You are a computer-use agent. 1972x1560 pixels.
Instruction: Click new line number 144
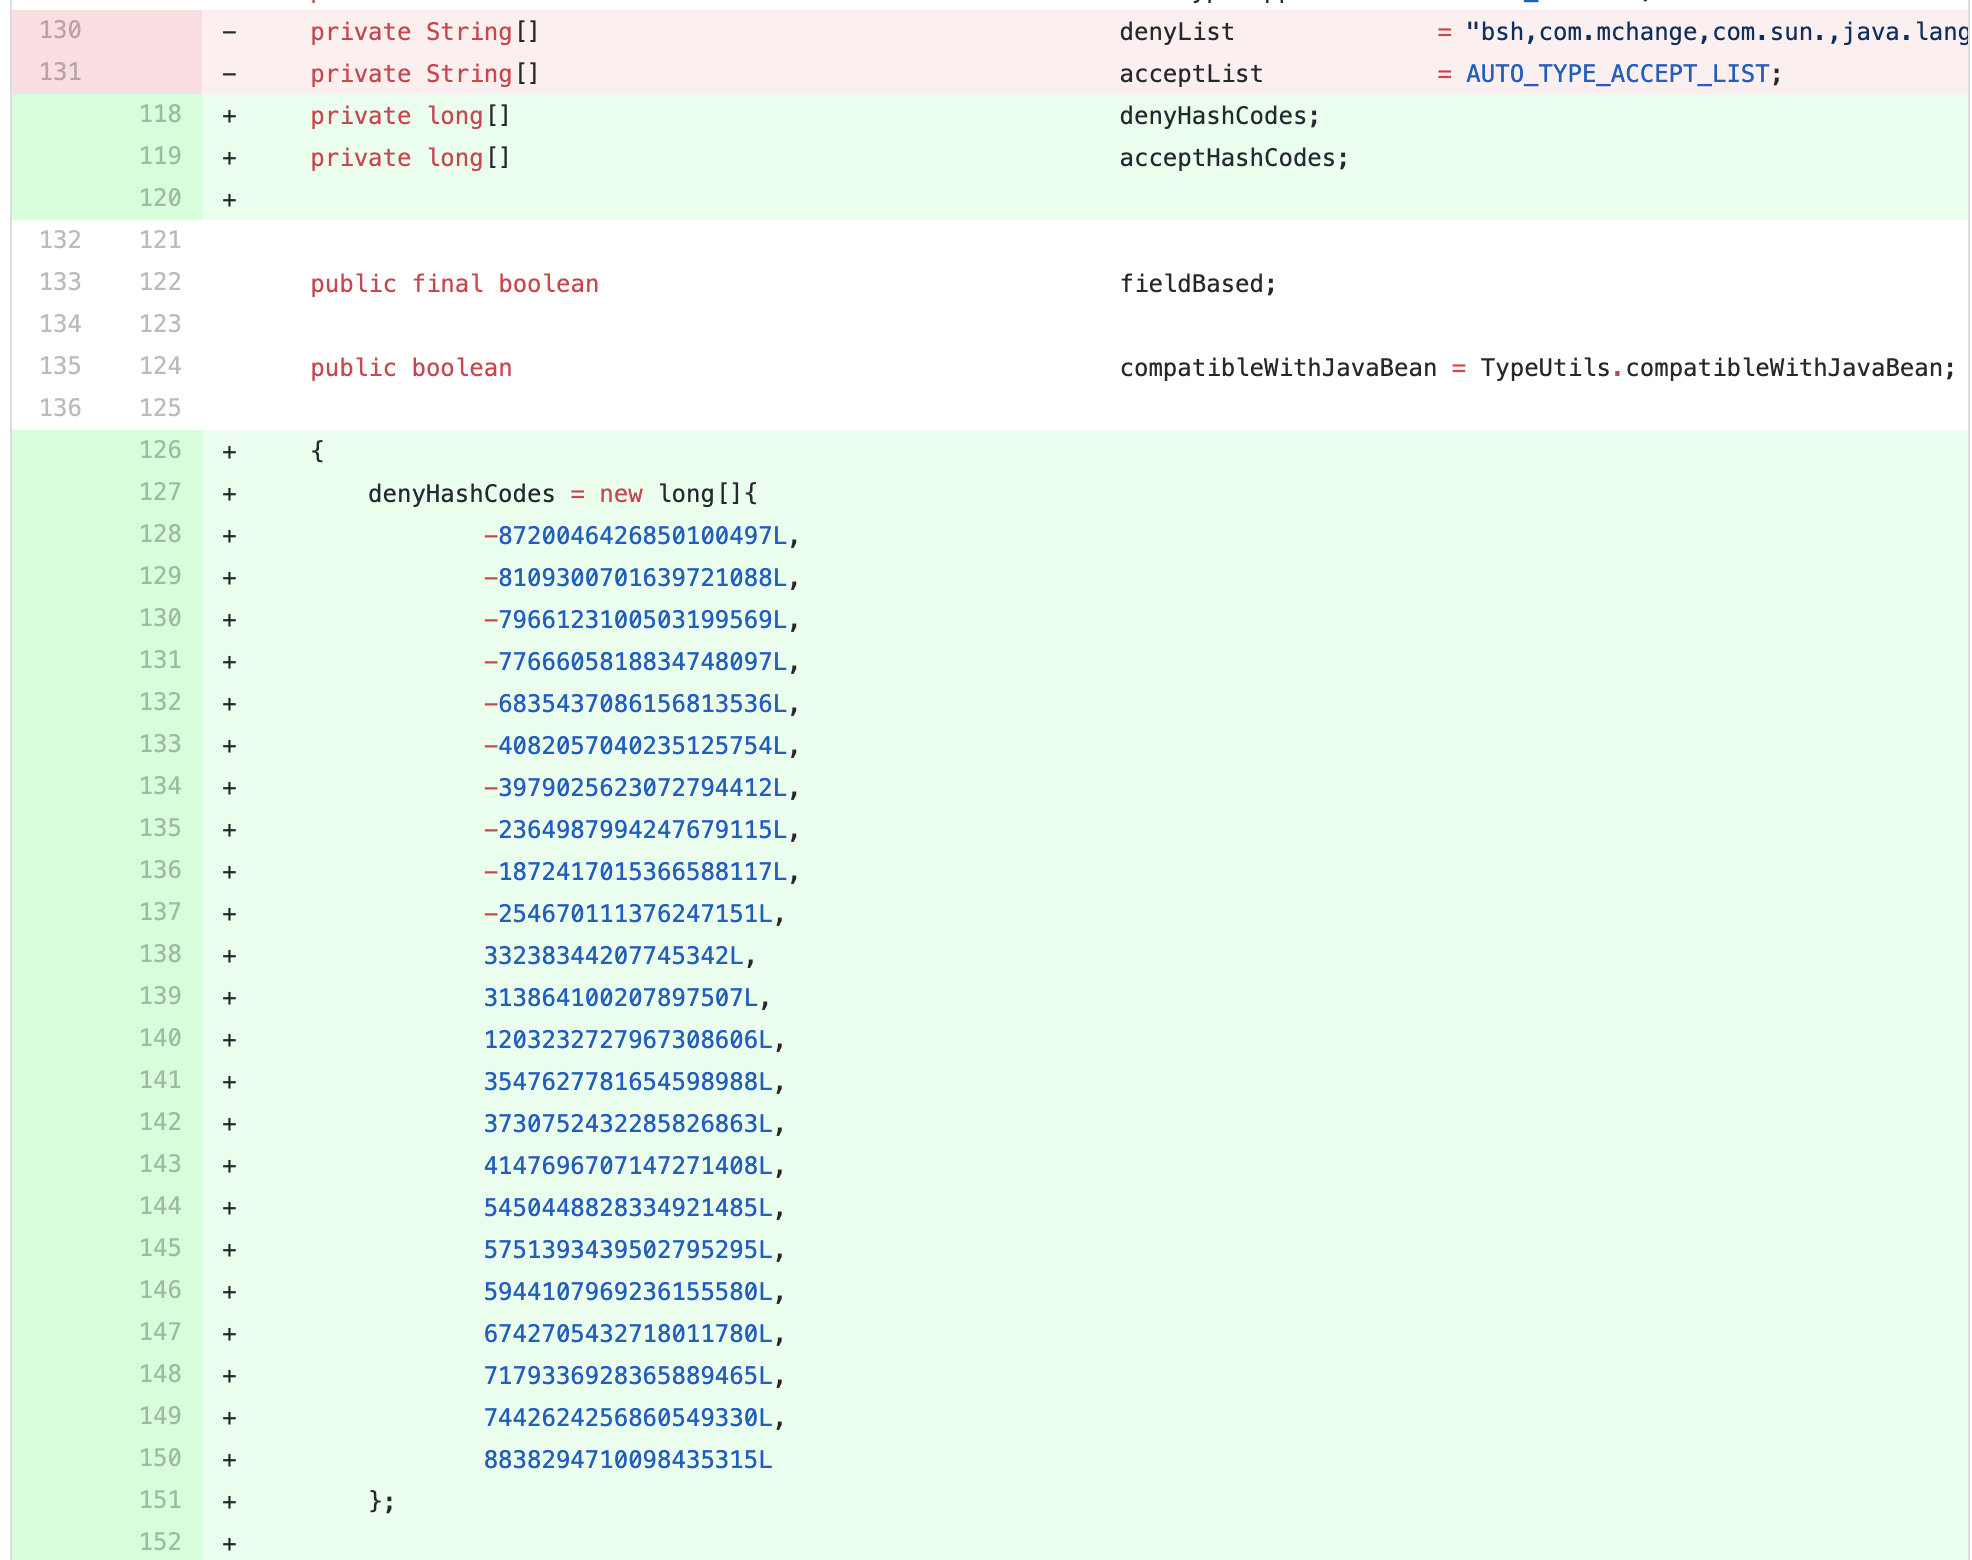[160, 1207]
